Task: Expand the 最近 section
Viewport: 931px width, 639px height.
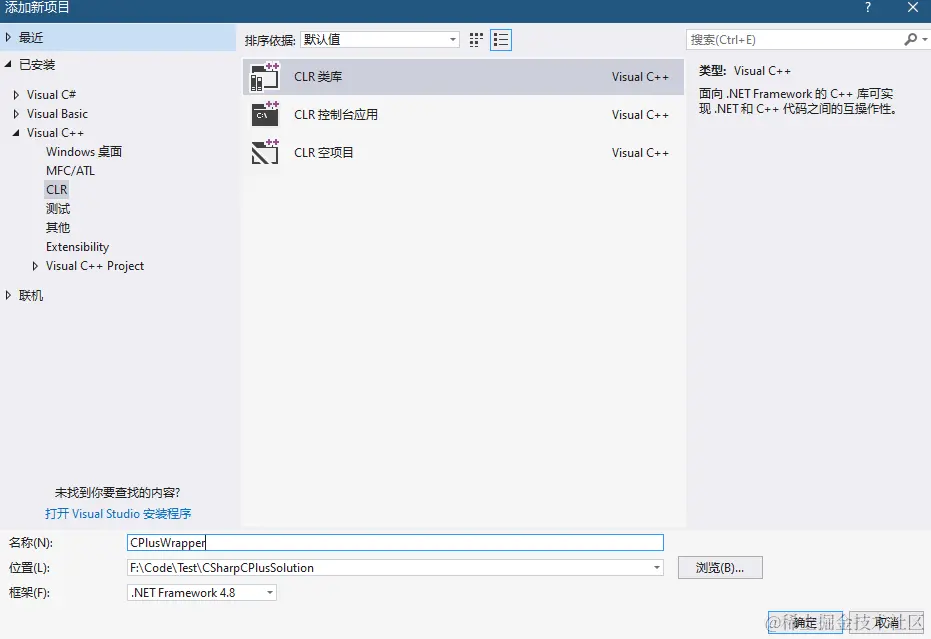Action: [8, 37]
